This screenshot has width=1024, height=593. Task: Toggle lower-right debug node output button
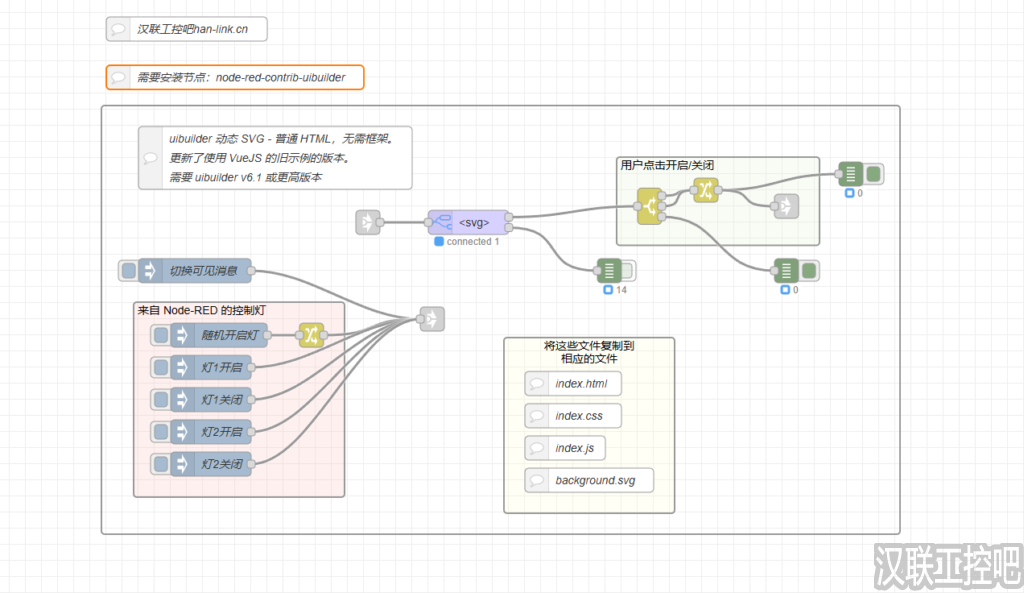808,270
